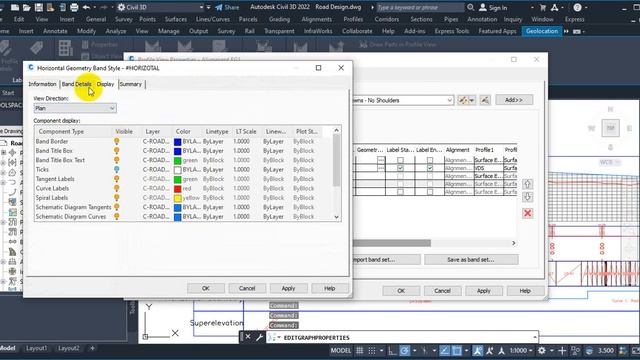Click the green color swatch for Tangent Labels
The image size is (640, 360).
pos(178,179)
